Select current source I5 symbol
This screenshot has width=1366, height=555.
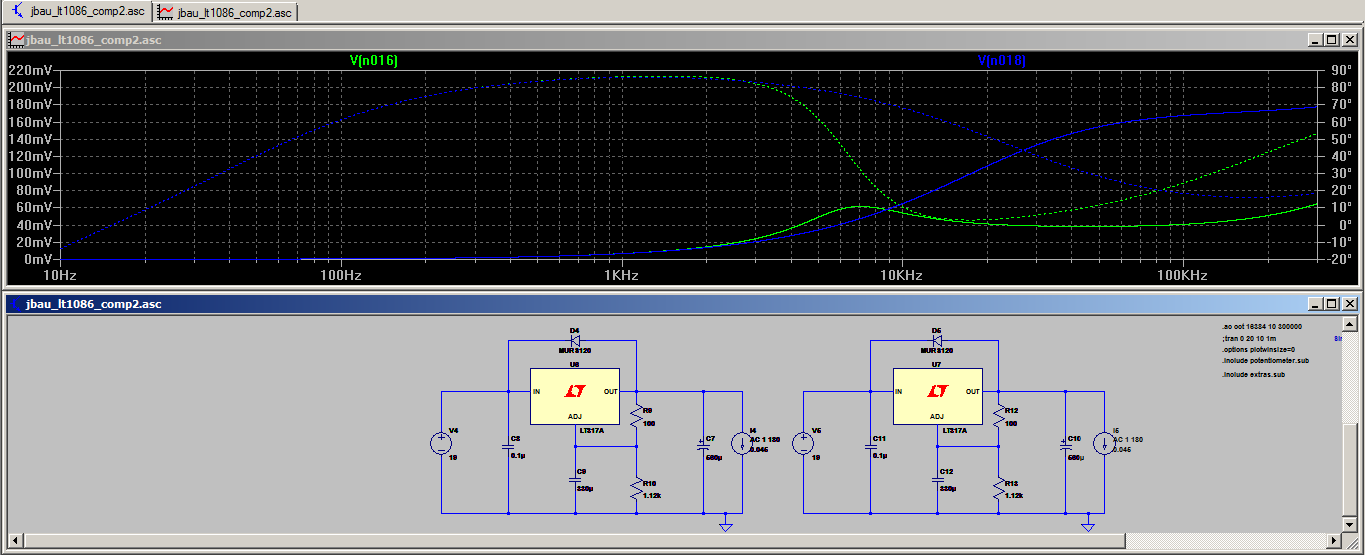click(x=1104, y=443)
